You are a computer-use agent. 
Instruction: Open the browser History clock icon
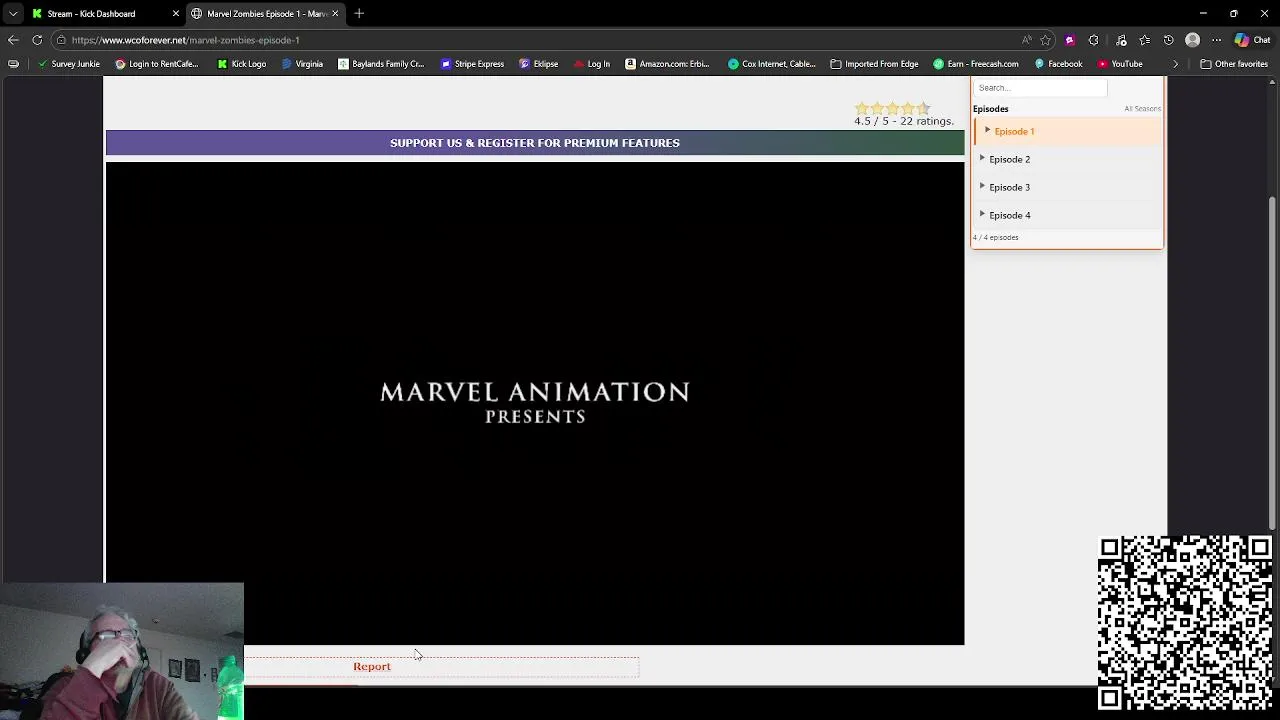click(x=1169, y=40)
